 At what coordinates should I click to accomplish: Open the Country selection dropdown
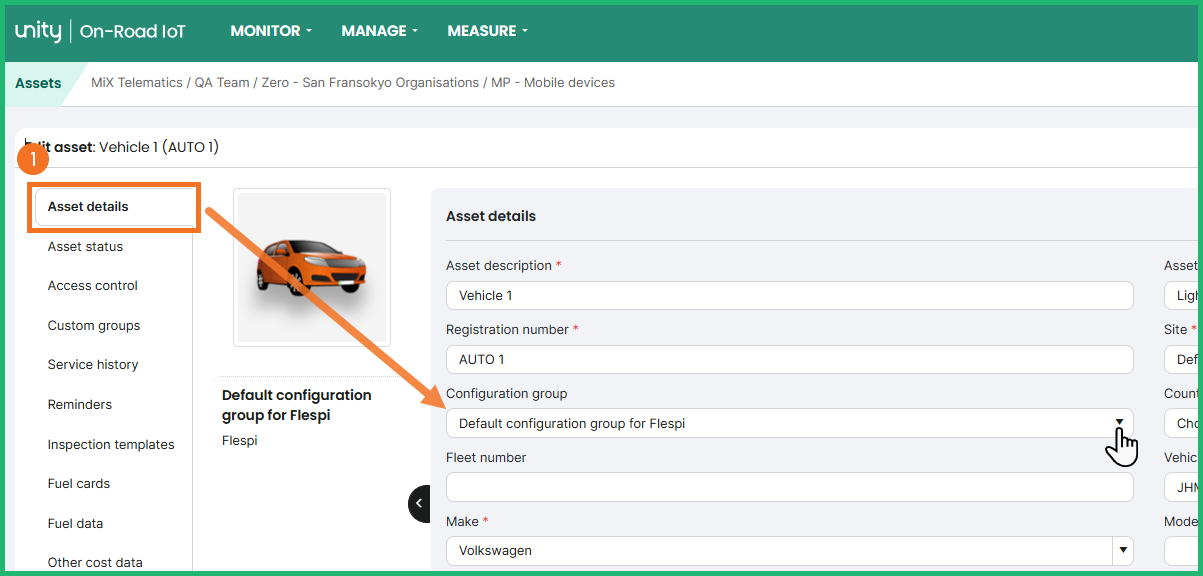point(1183,423)
